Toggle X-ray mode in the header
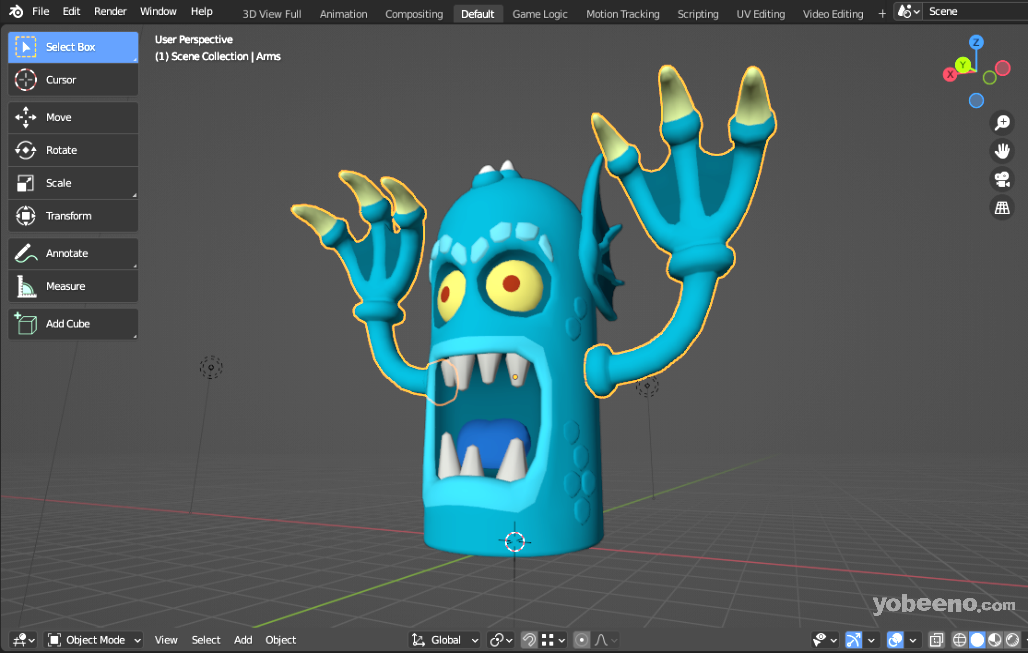This screenshot has width=1028, height=653. click(x=936, y=640)
